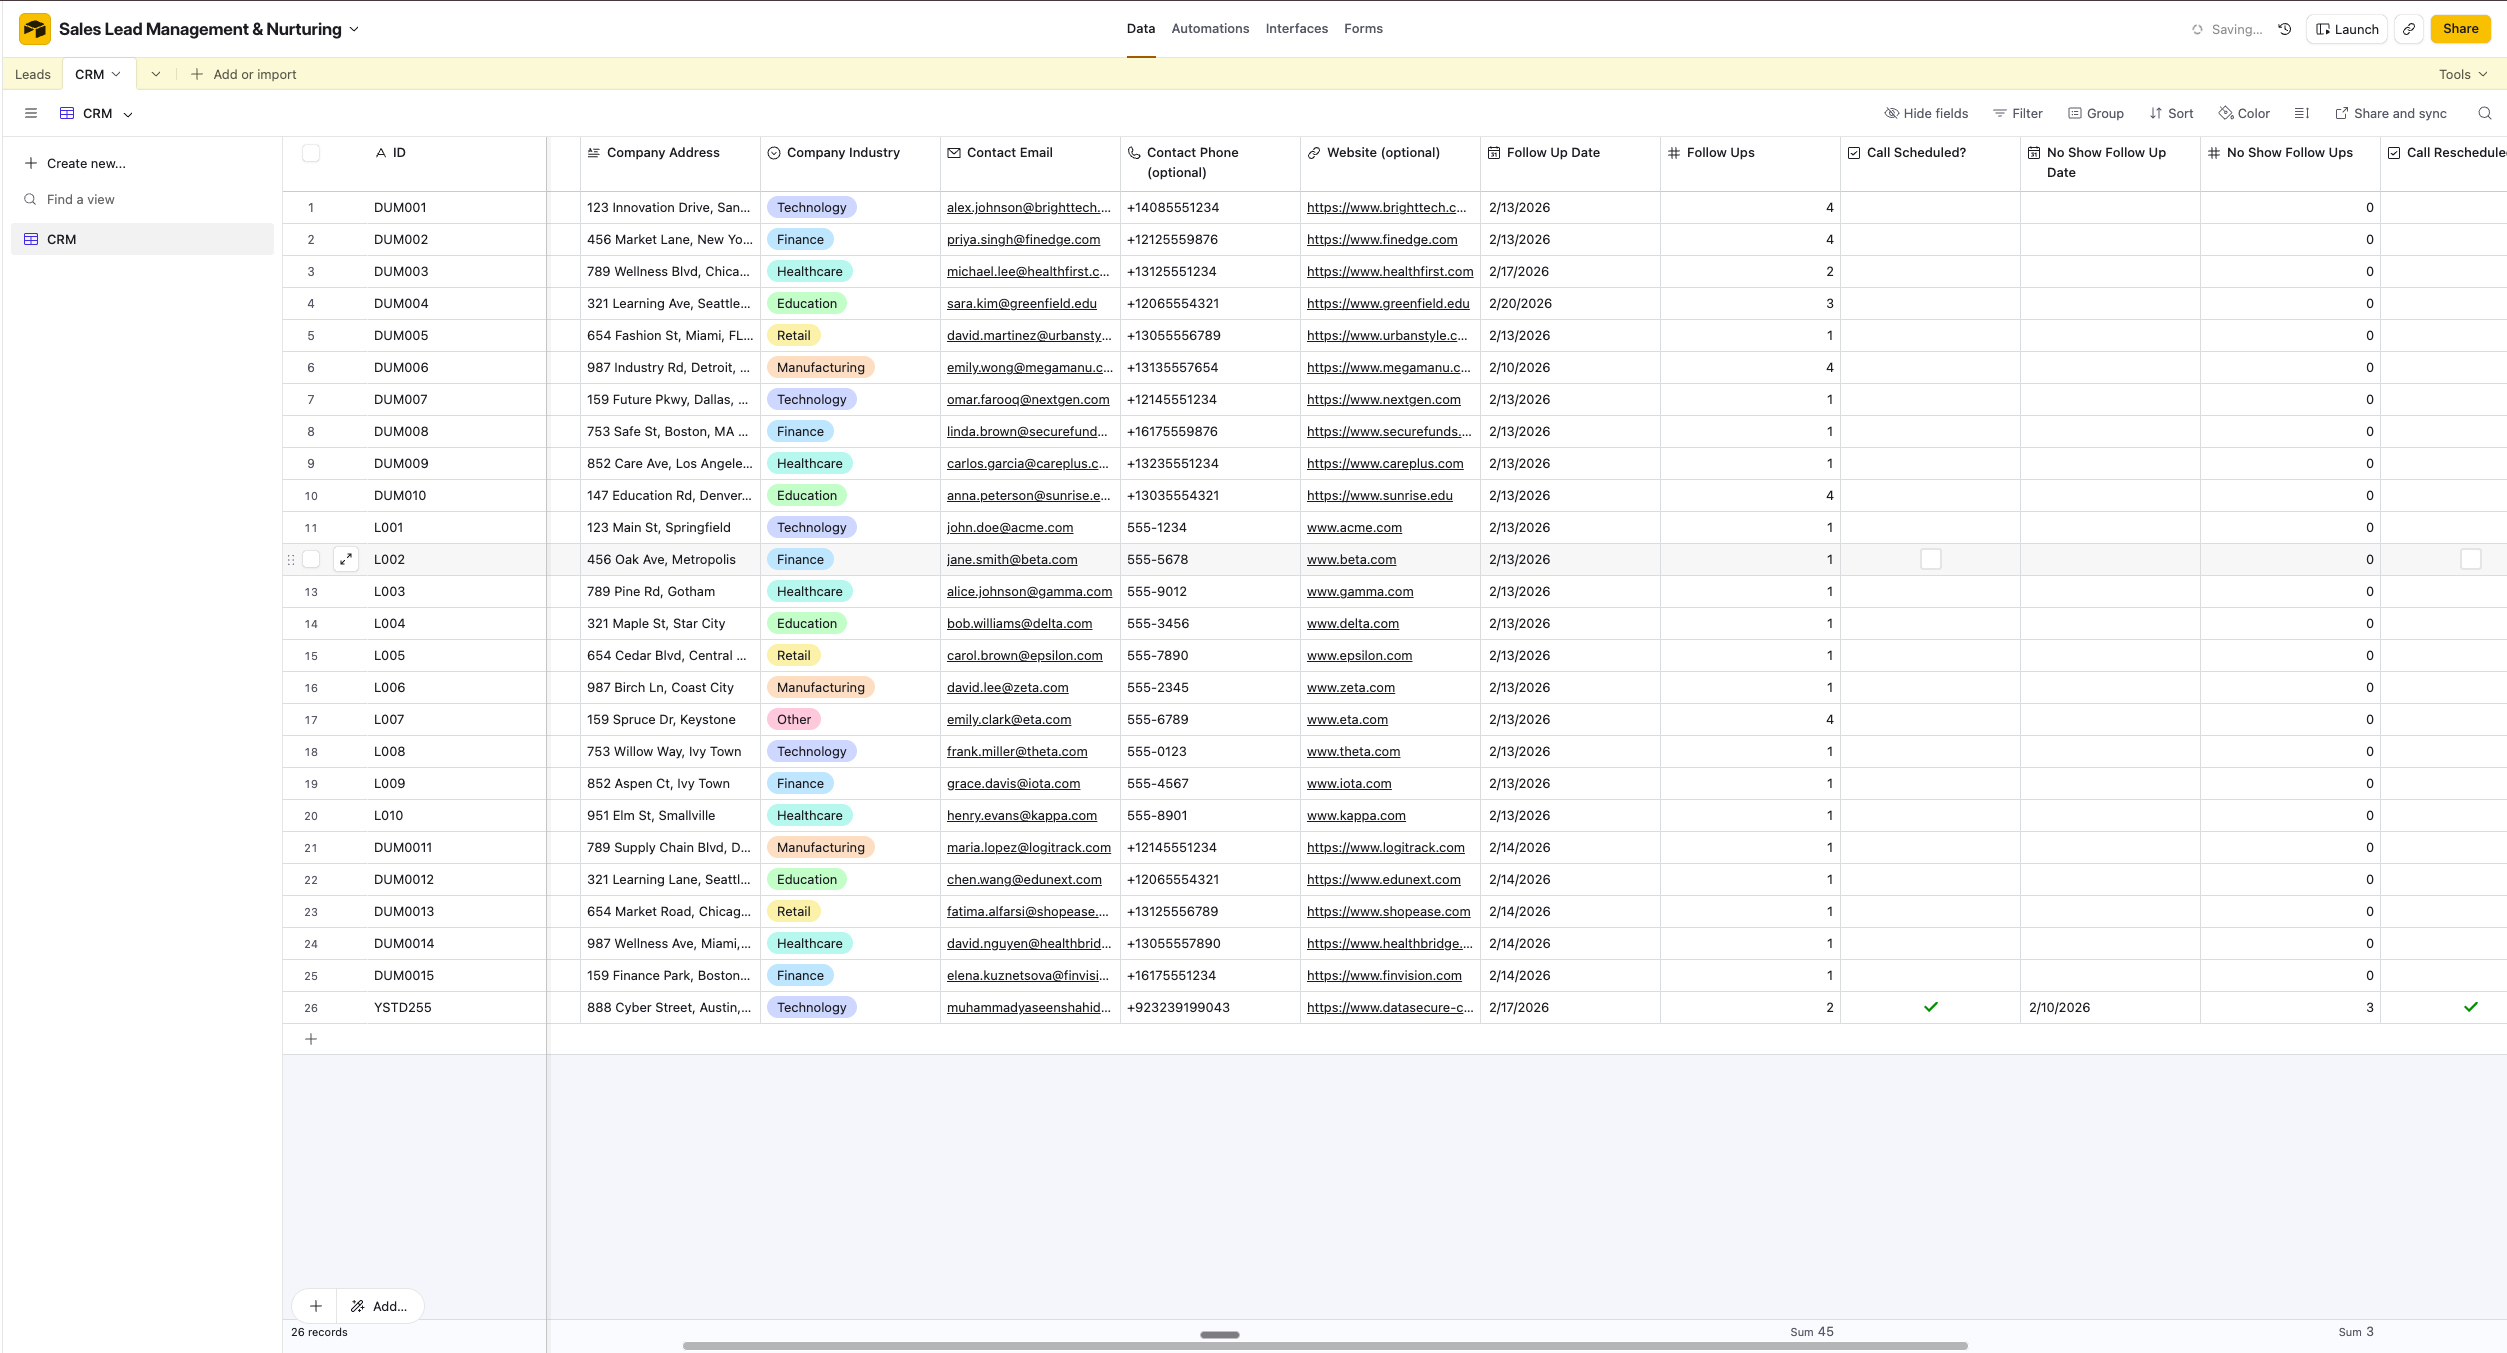
Task: Add new row with plus icon below rows
Action: (311, 1039)
